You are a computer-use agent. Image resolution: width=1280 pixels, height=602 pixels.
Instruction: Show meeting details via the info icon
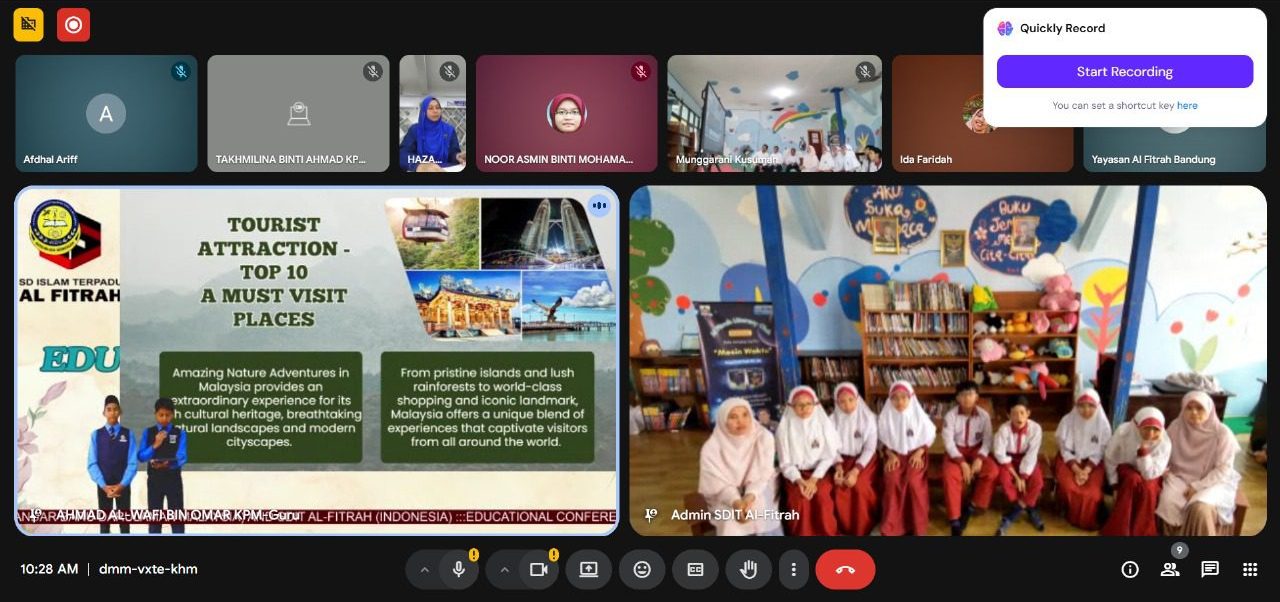click(x=1130, y=569)
